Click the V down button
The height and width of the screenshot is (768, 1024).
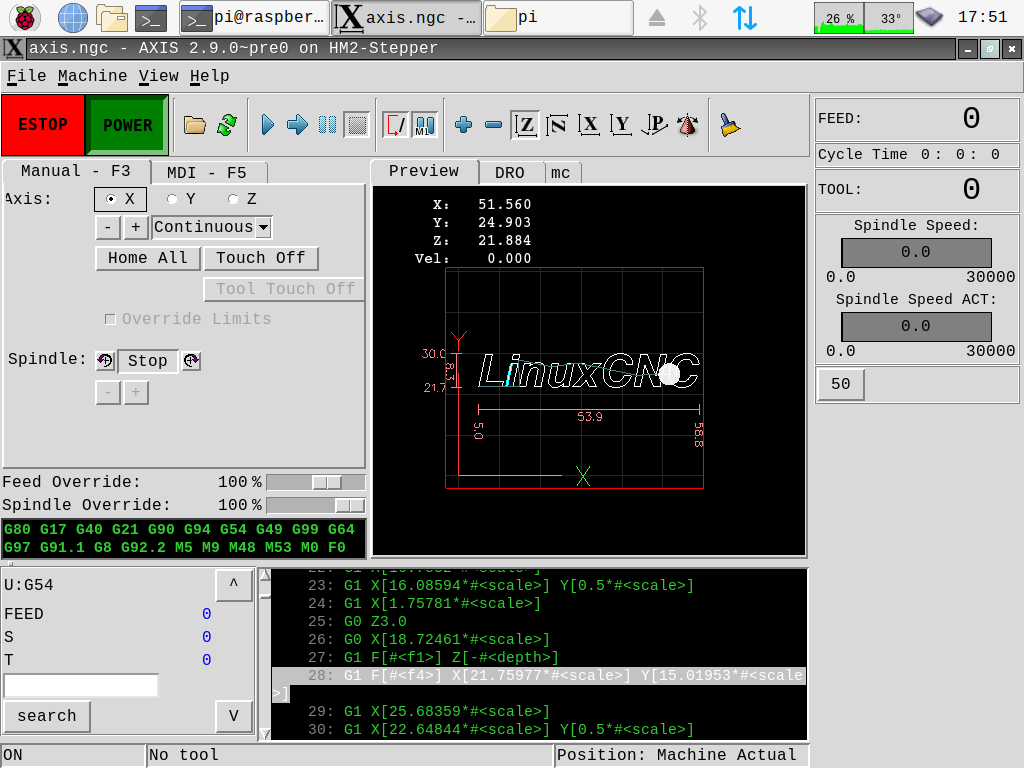pyautogui.click(x=234, y=716)
